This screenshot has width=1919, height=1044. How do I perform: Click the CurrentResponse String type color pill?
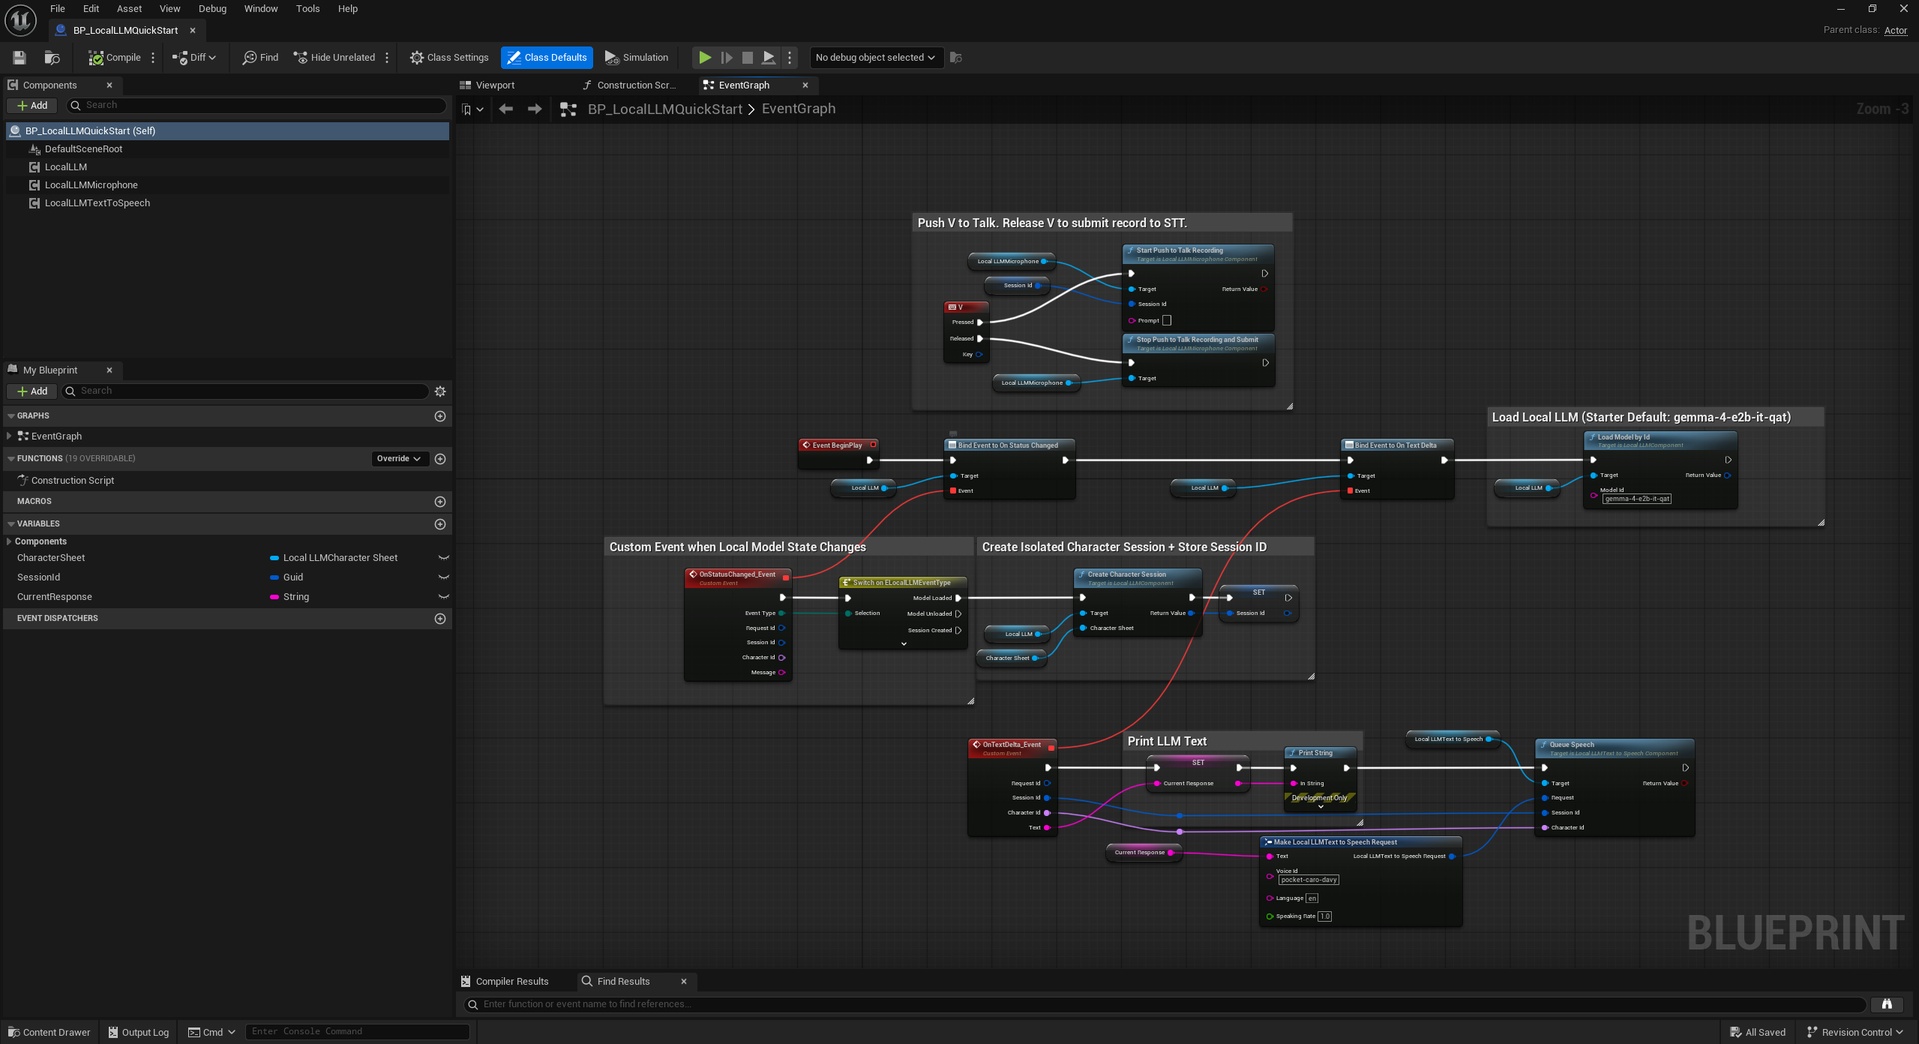pos(274,597)
